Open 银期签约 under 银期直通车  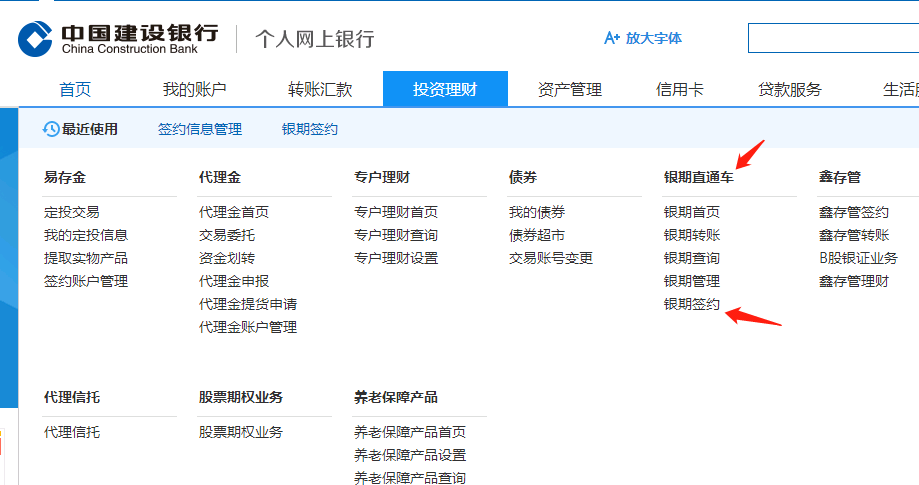692,304
